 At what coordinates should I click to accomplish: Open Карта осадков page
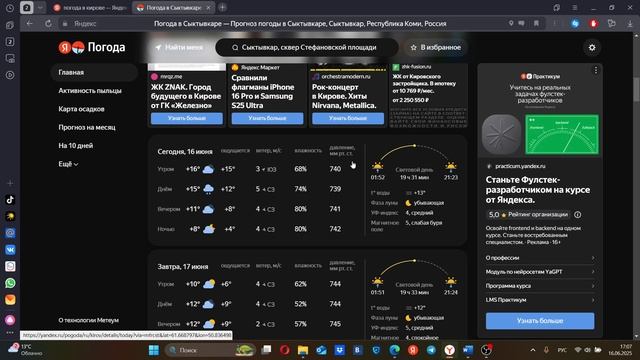pyautogui.click(x=81, y=109)
